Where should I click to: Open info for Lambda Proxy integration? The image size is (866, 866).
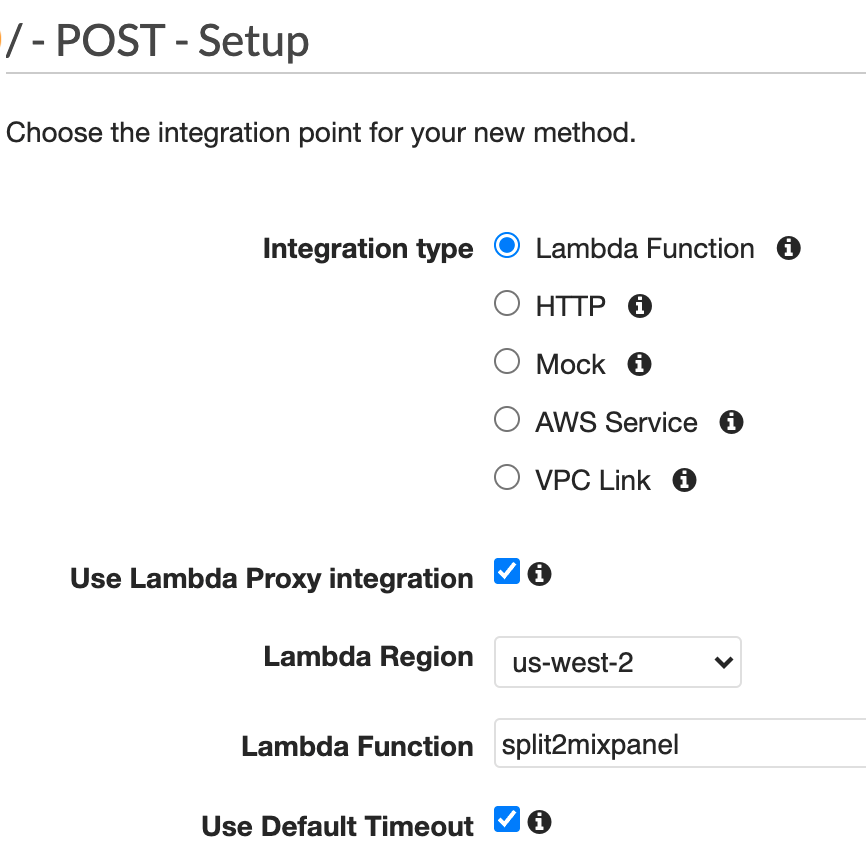point(537,572)
